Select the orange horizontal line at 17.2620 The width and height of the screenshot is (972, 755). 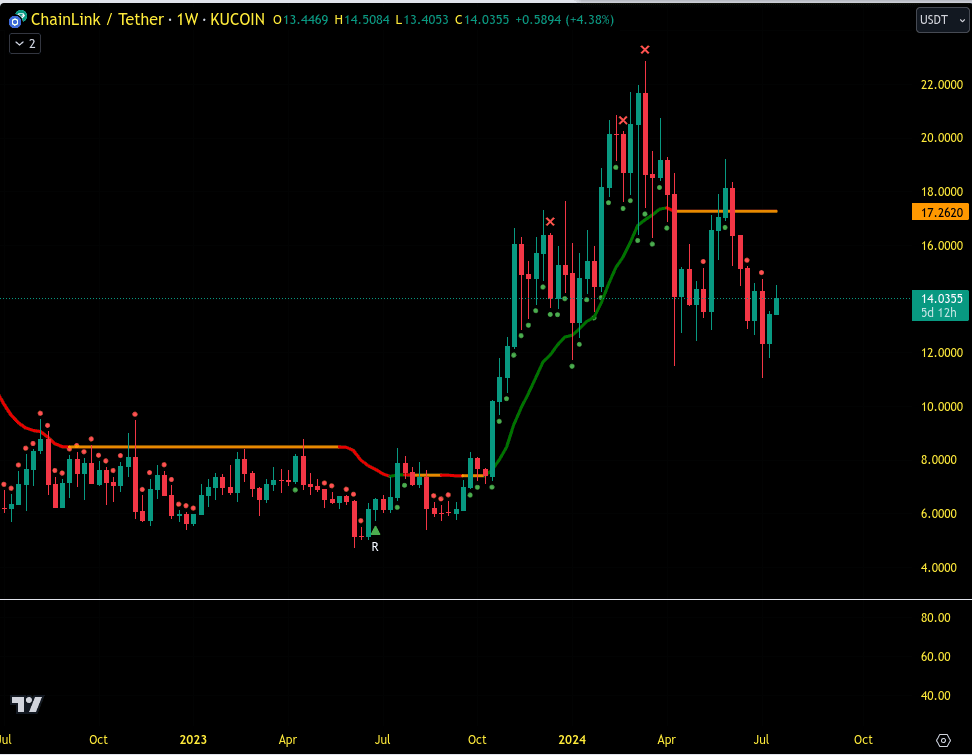click(x=725, y=211)
